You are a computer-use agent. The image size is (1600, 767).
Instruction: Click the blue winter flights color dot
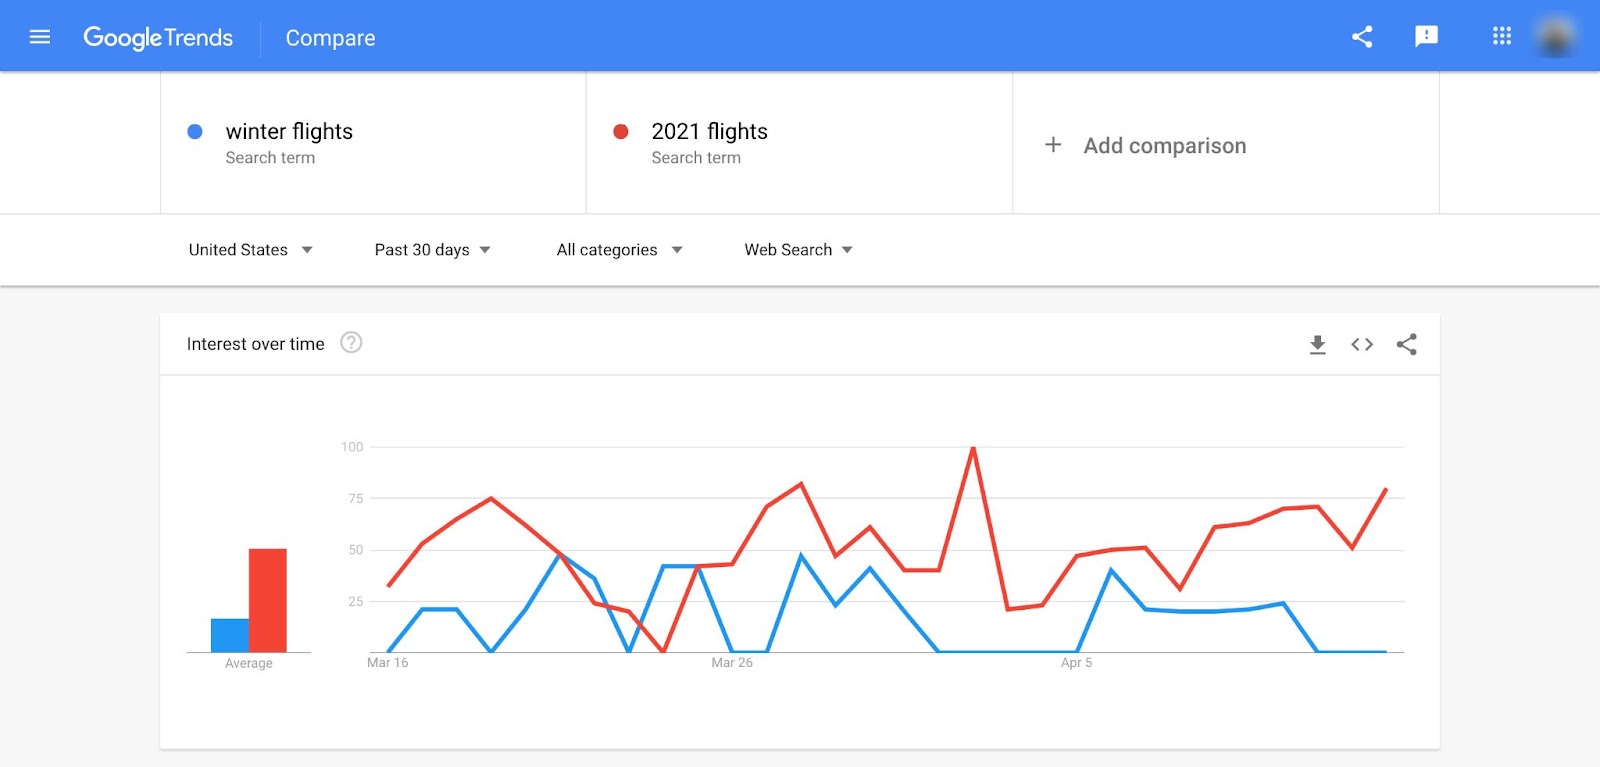click(x=195, y=132)
